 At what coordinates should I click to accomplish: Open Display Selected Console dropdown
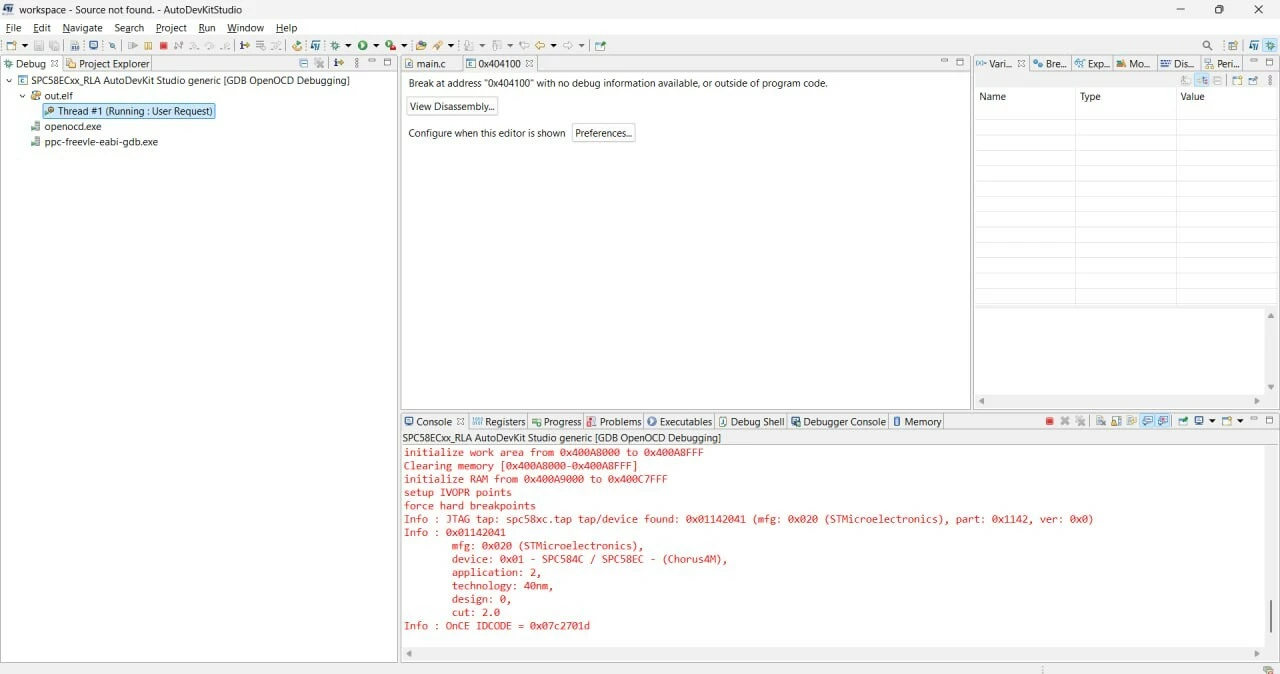click(1212, 421)
